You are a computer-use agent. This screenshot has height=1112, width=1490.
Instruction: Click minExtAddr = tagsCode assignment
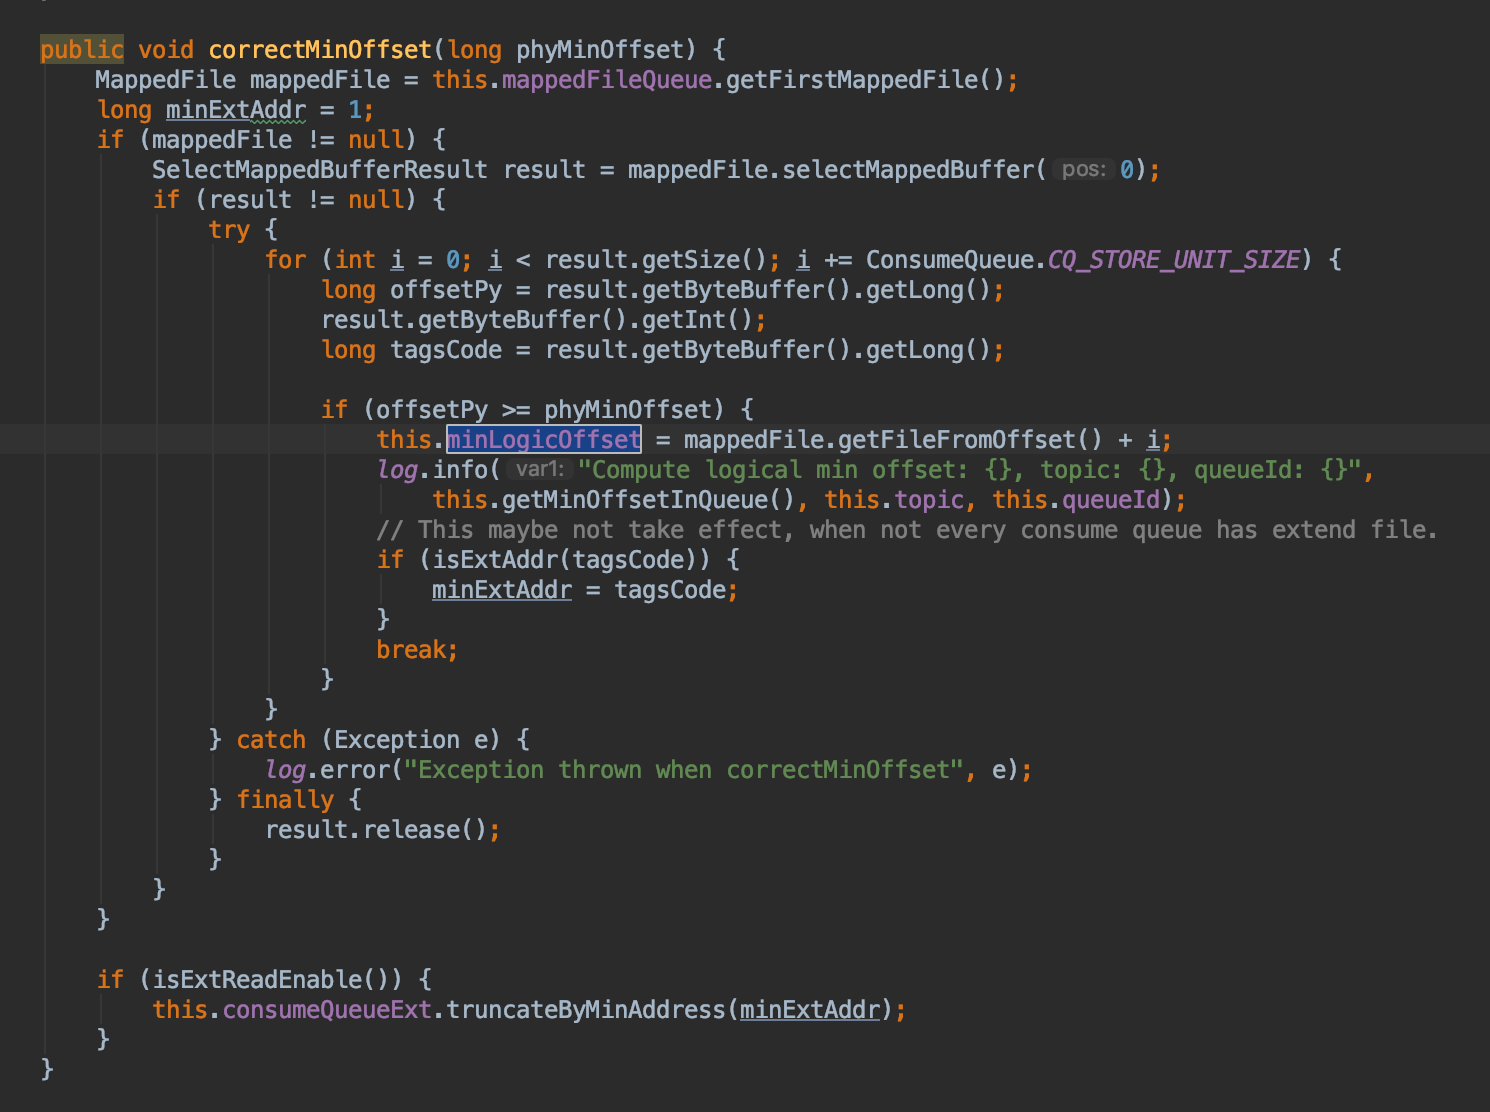(585, 590)
